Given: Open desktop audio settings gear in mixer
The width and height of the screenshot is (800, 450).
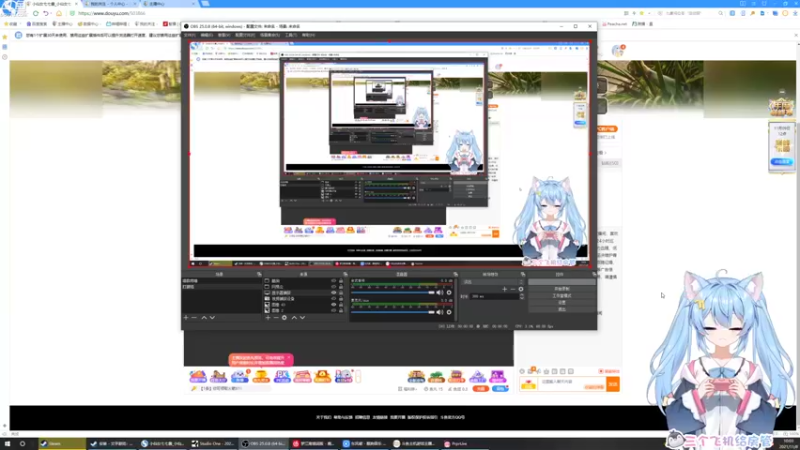Looking at the screenshot, I should point(449,293).
